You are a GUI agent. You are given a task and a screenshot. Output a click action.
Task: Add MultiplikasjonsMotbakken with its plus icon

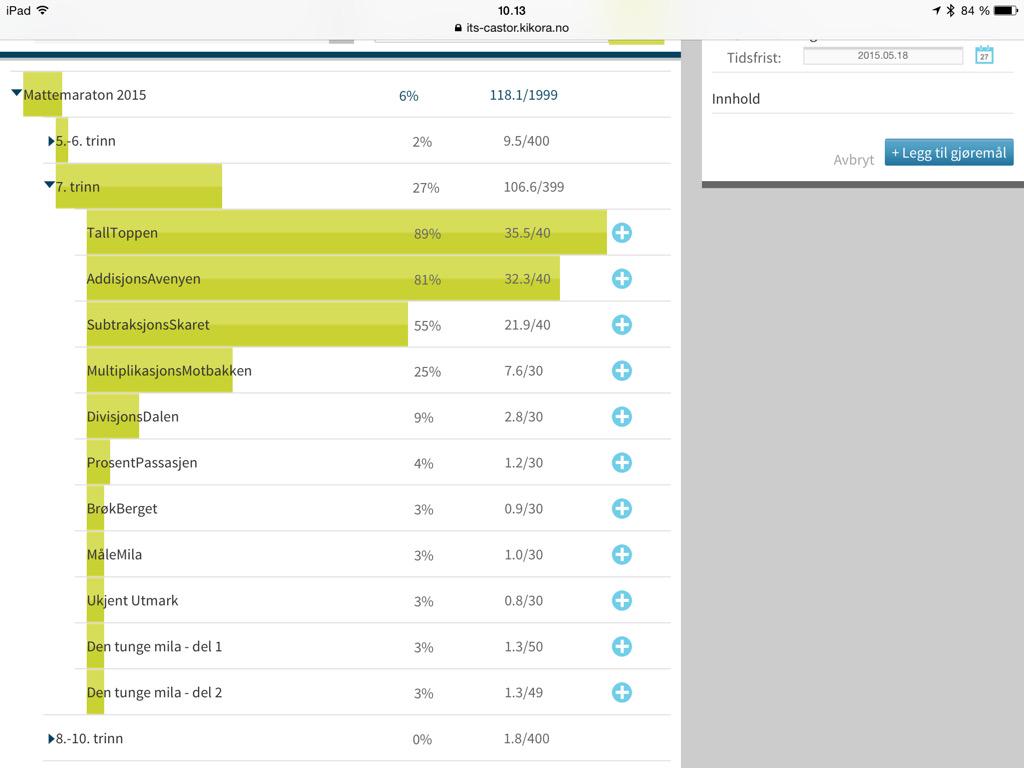(x=622, y=371)
